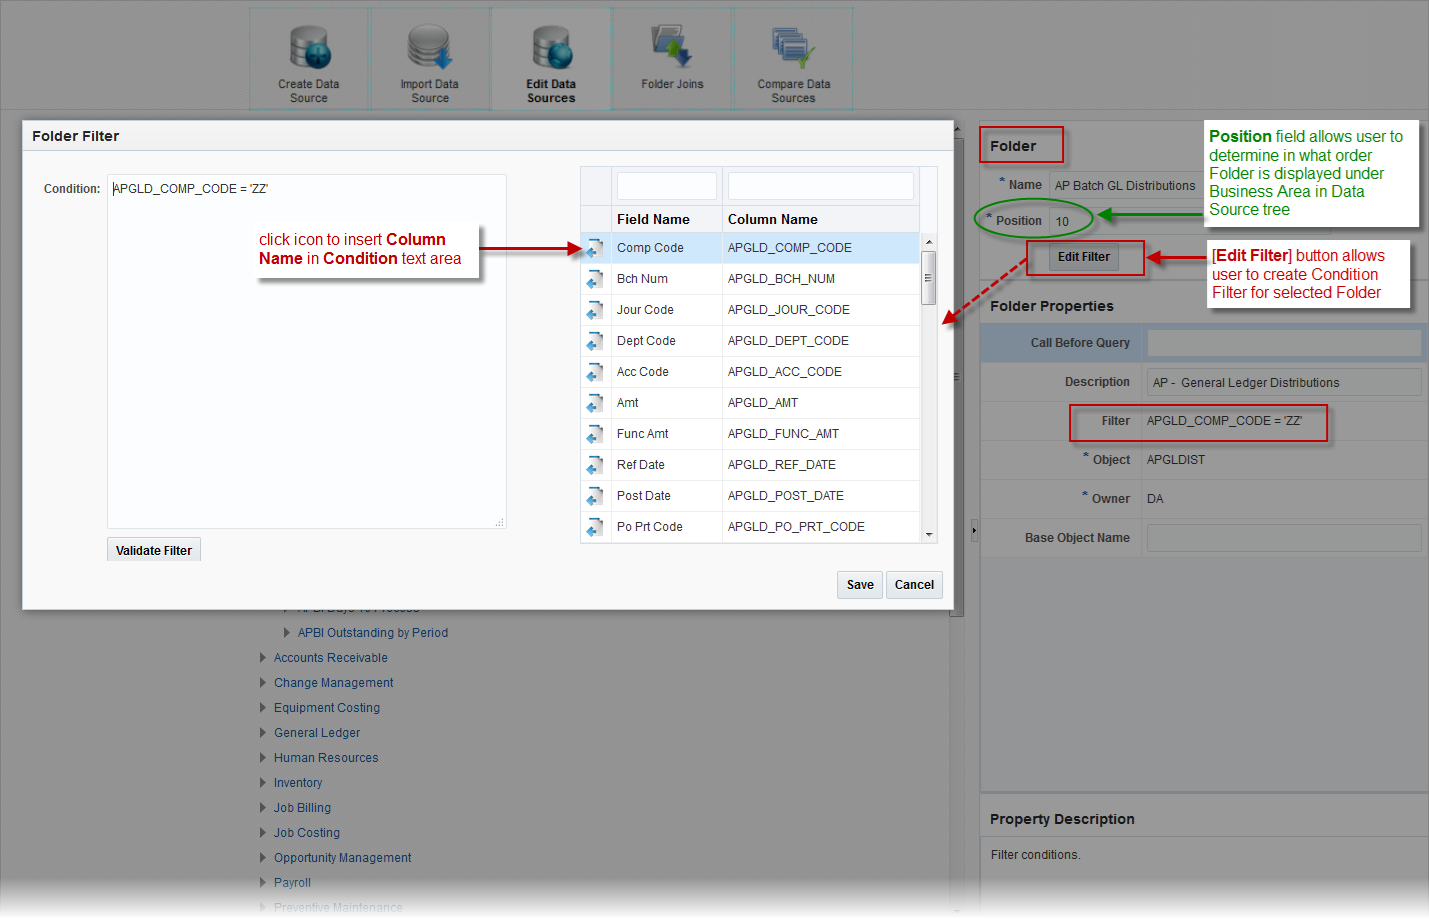Click the Base Object Name field
1429x919 pixels.
pos(1284,538)
